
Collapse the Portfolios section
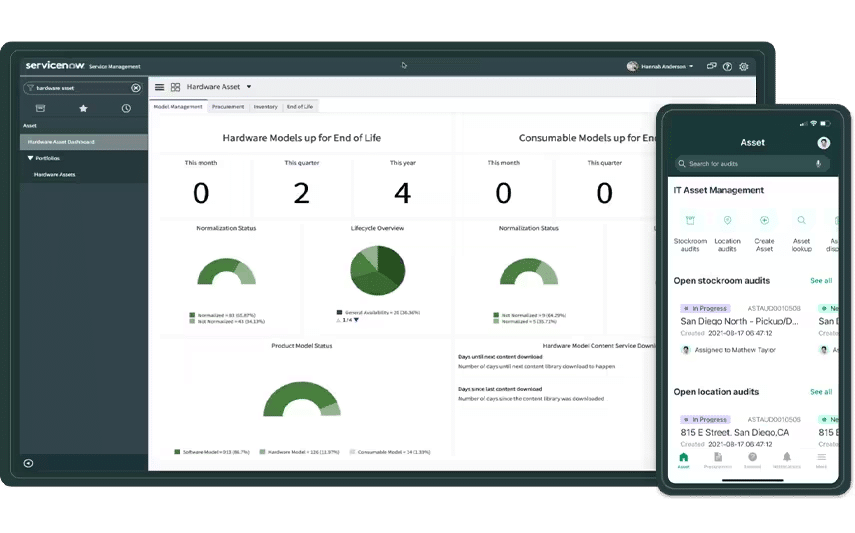click(31, 158)
